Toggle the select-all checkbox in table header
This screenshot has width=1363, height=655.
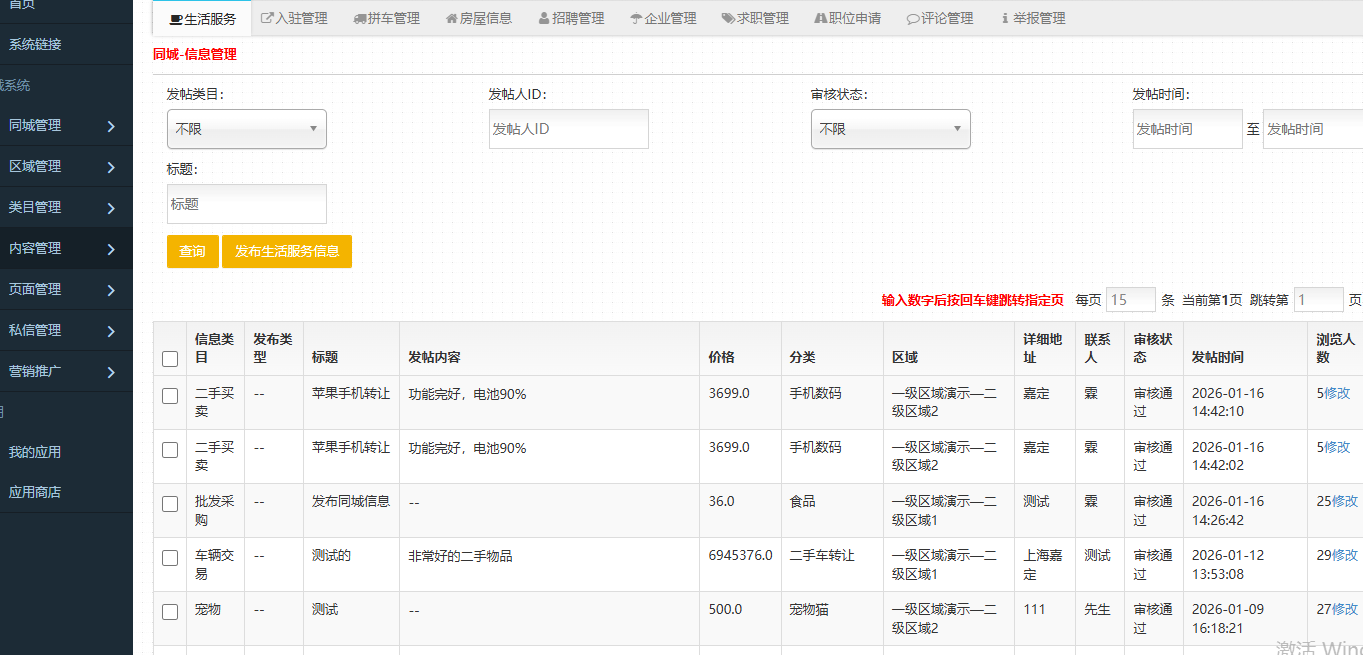point(170,358)
